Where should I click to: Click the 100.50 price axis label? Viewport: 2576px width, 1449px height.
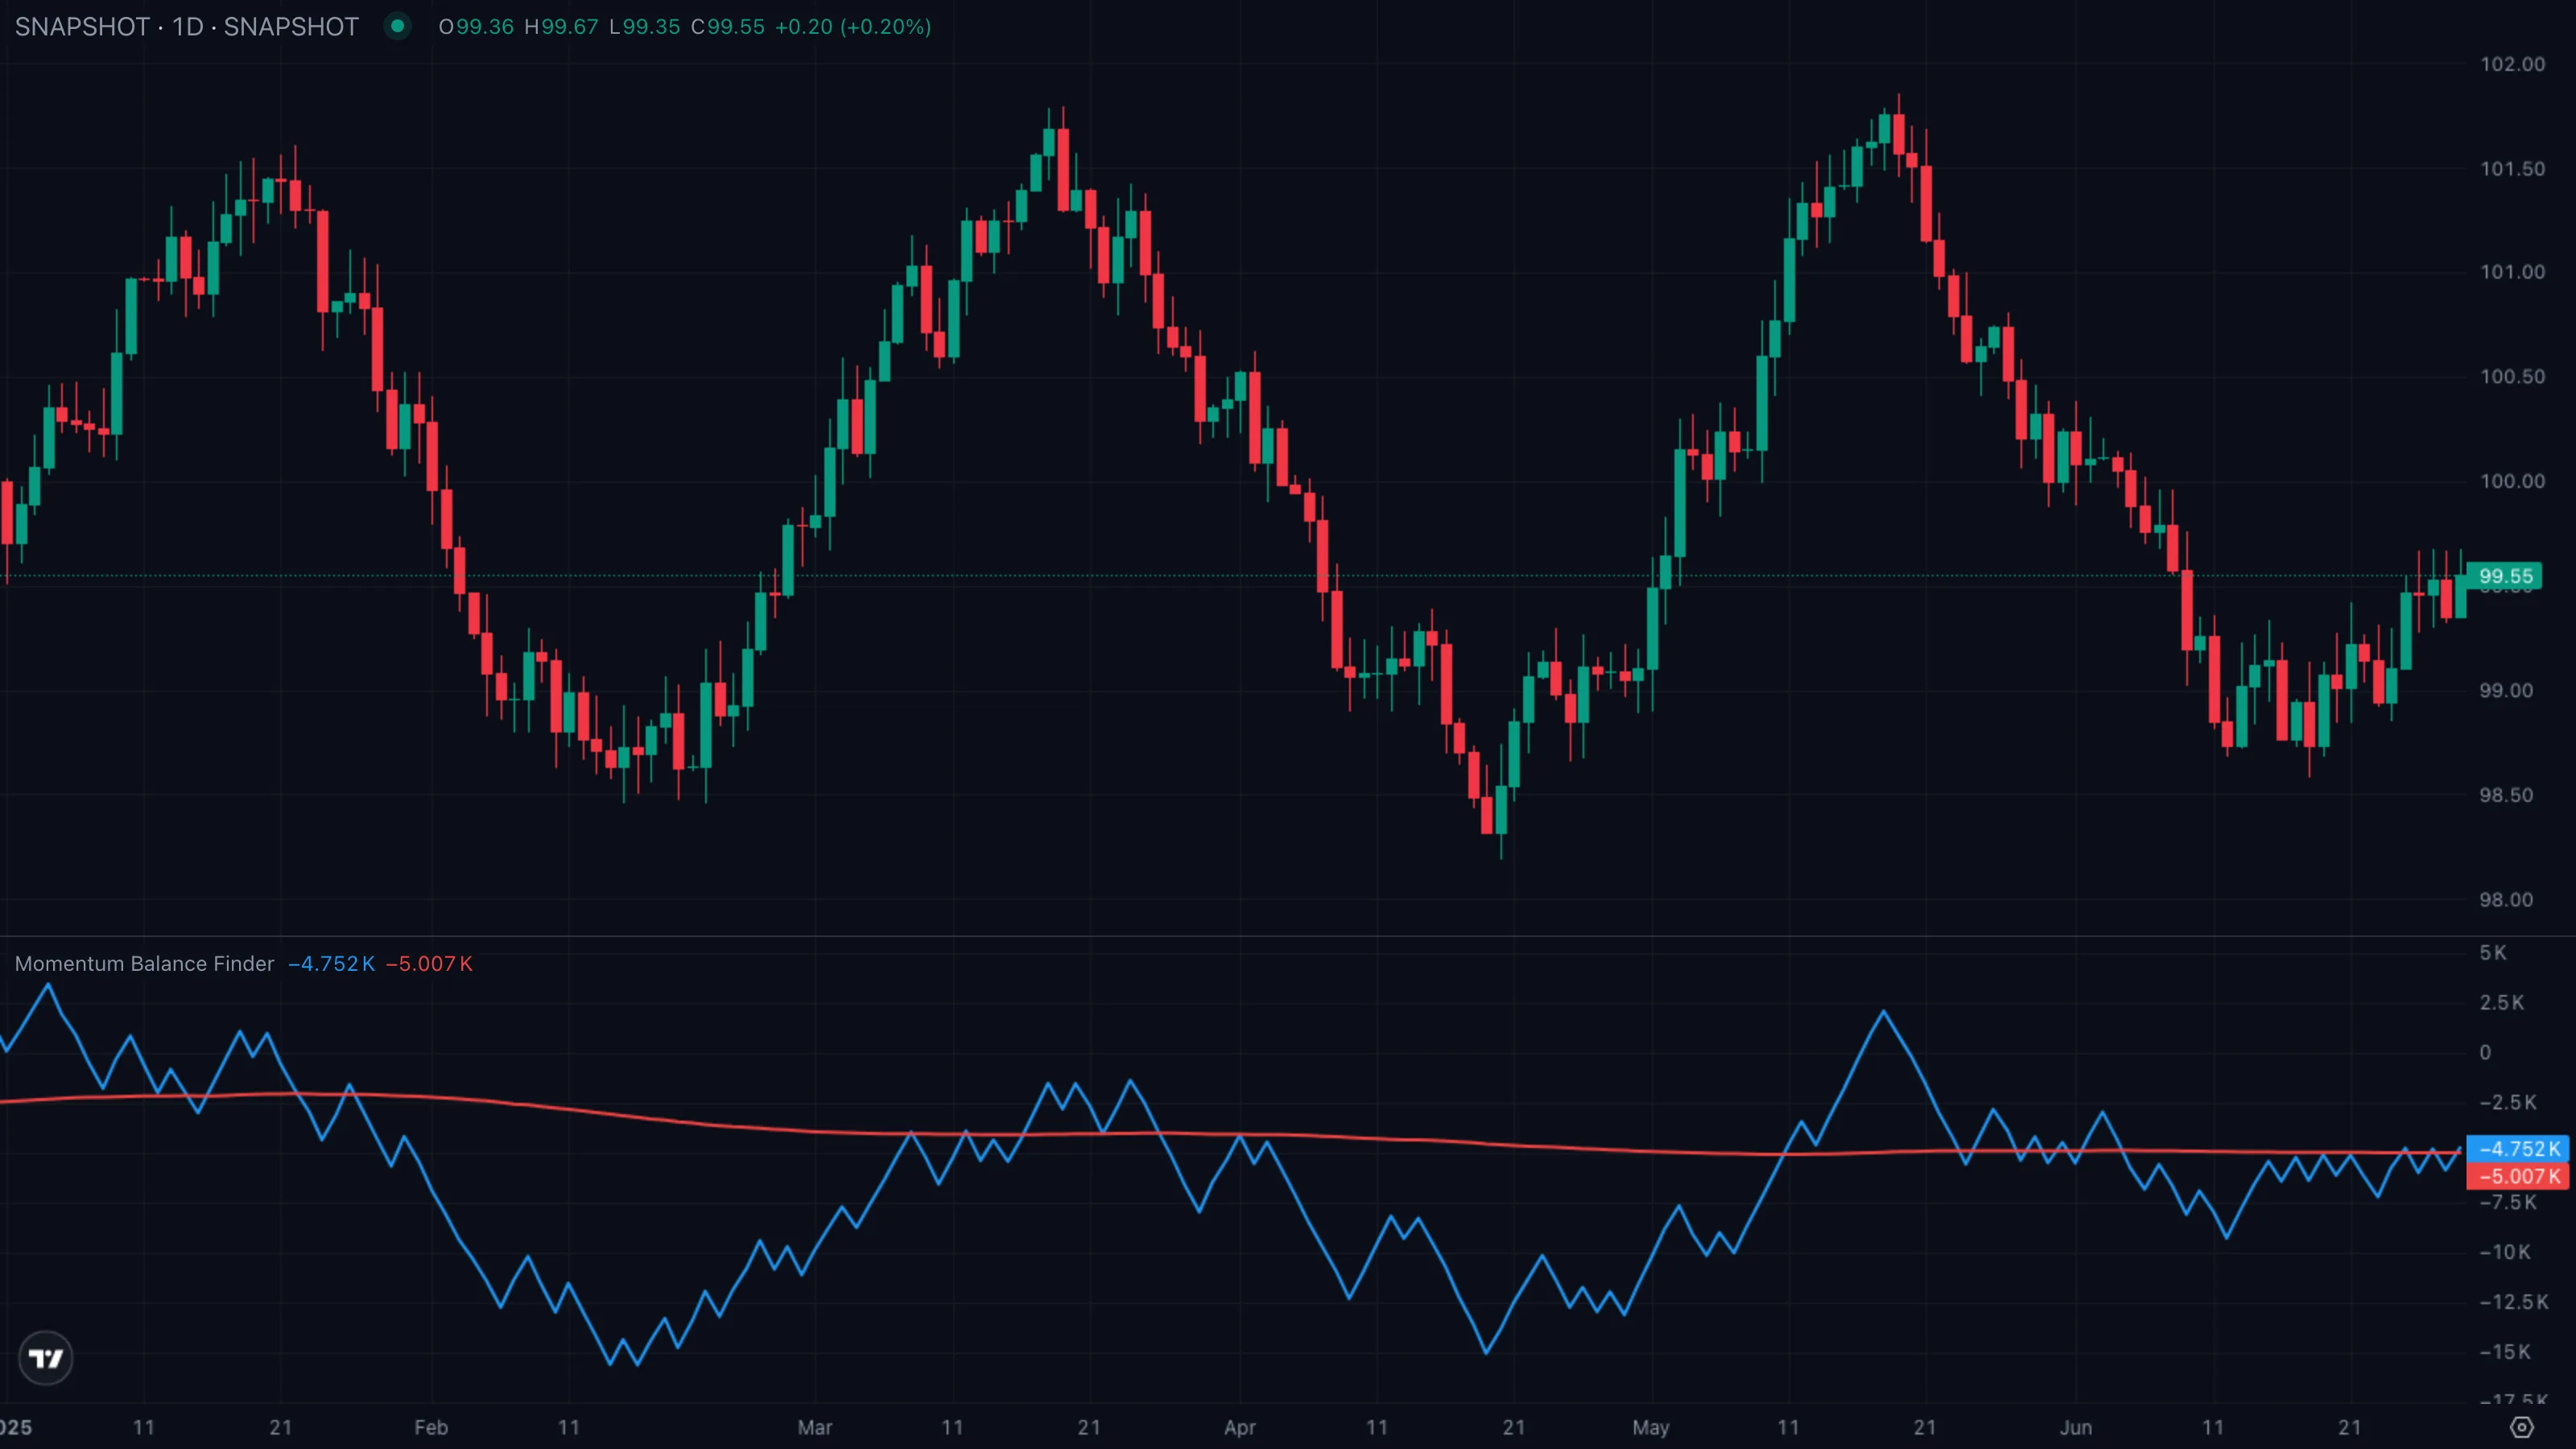coord(2512,376)
